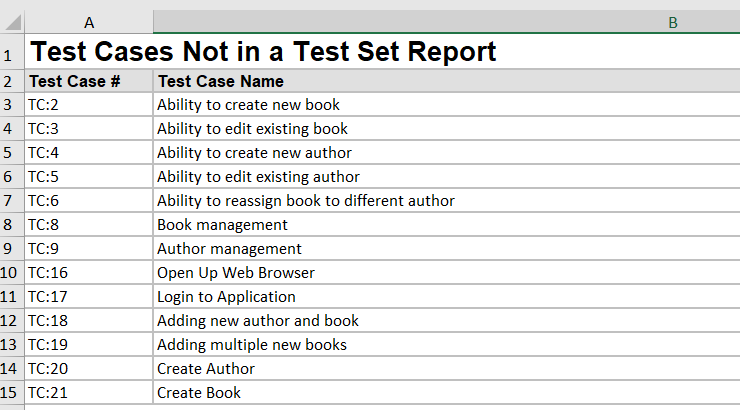
Task: Click the 'Create Author' cell
Action: click(x=205, y=369)
